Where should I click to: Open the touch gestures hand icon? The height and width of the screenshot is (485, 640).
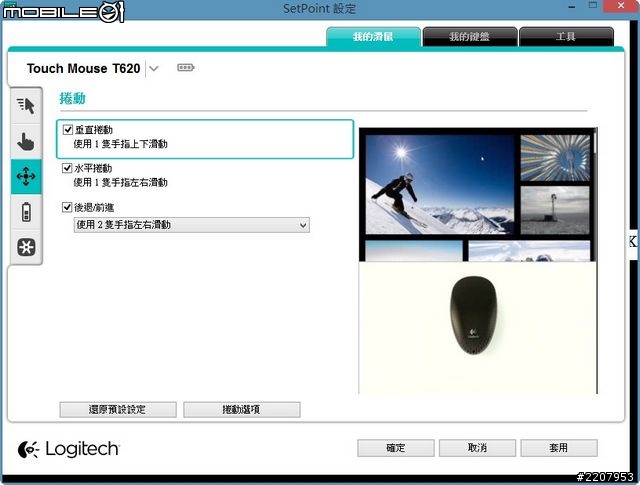(x=26, y=141)
